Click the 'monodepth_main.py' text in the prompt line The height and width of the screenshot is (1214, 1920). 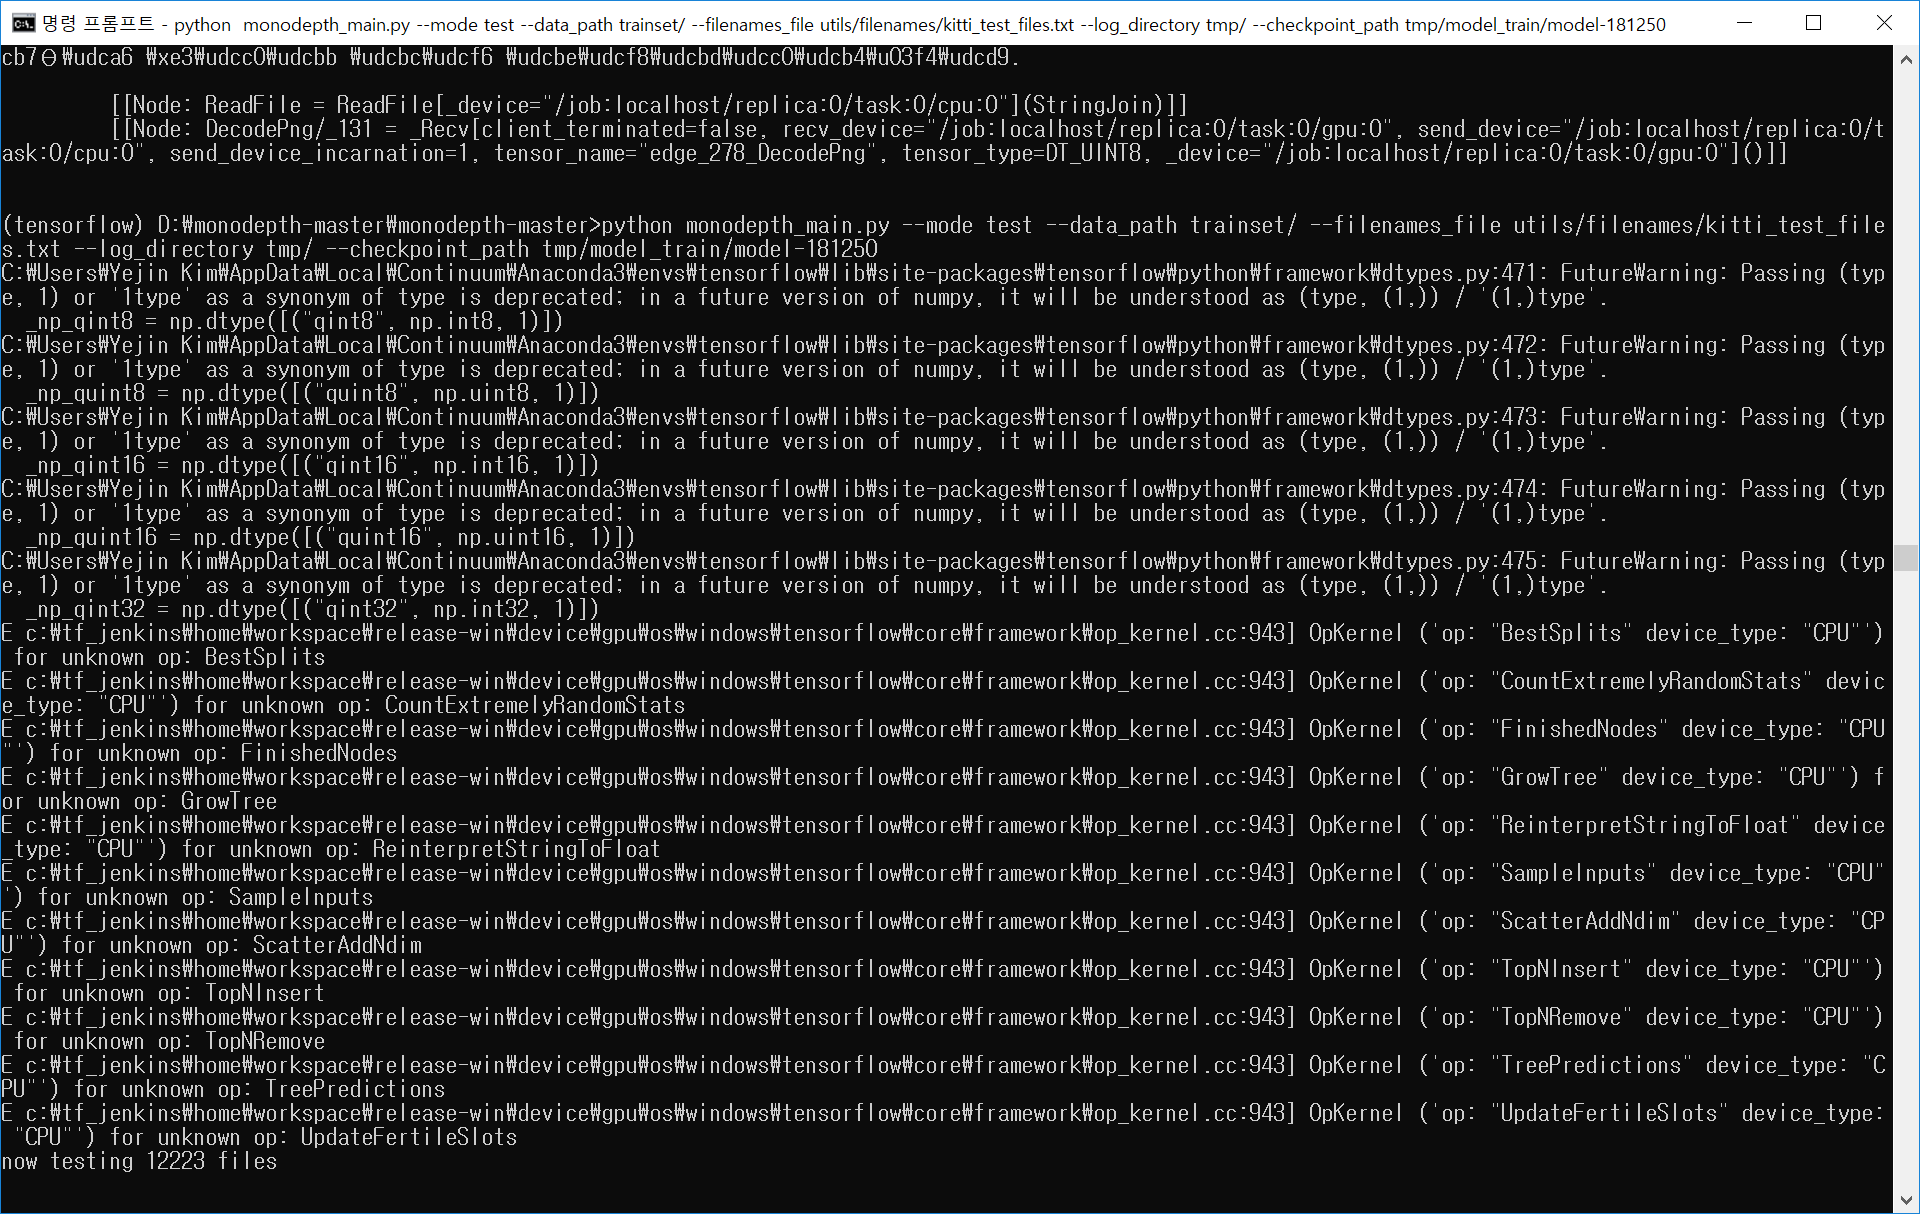click(x=787, y=226)
